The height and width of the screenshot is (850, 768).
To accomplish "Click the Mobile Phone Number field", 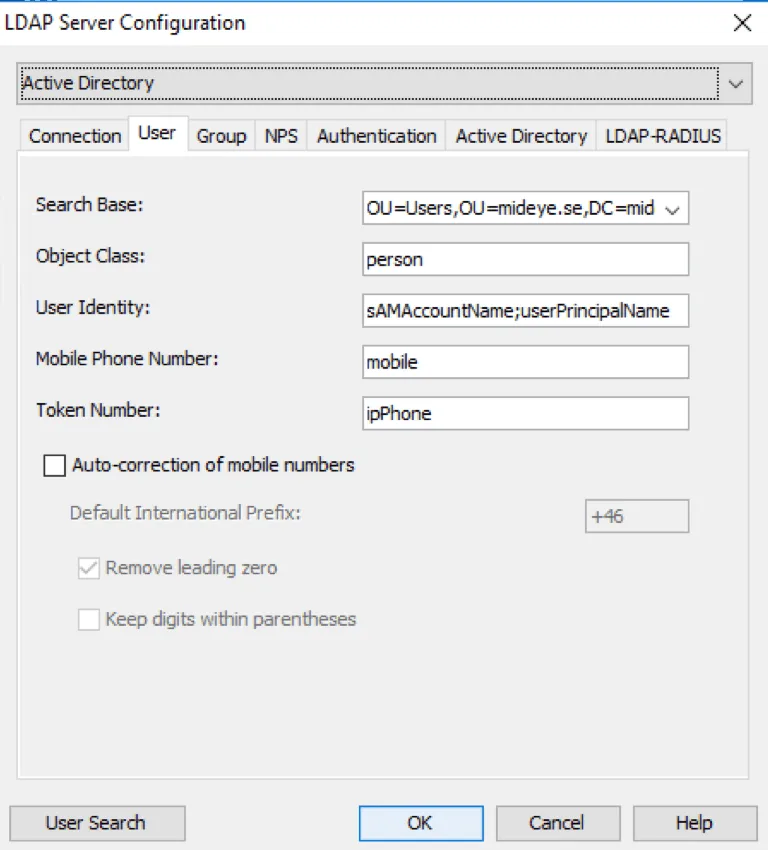I will [x=525, y=362].
